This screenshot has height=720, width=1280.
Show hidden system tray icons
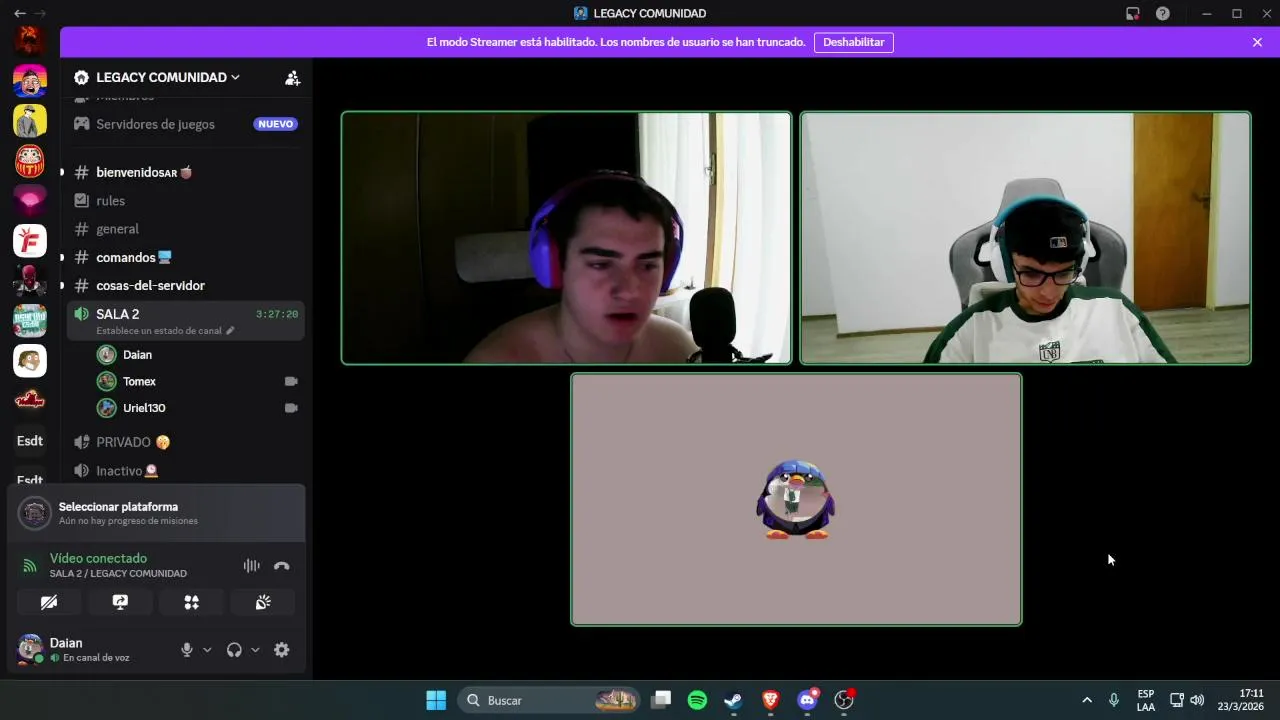pos(1087,700)
